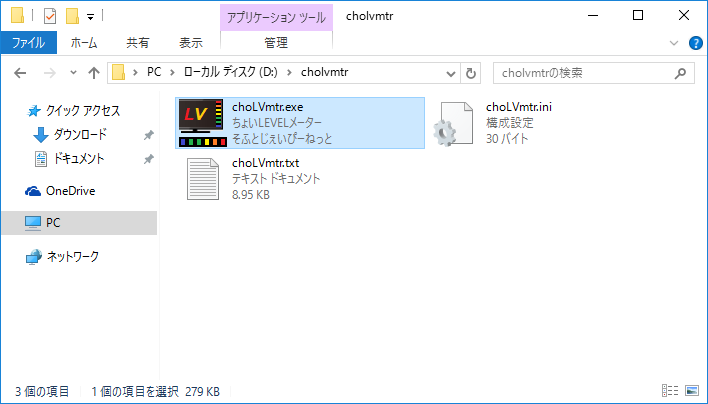Click the OneDrive cloud icon
The width and height of the screenshot is (708, 404).
tap(33, 191)
